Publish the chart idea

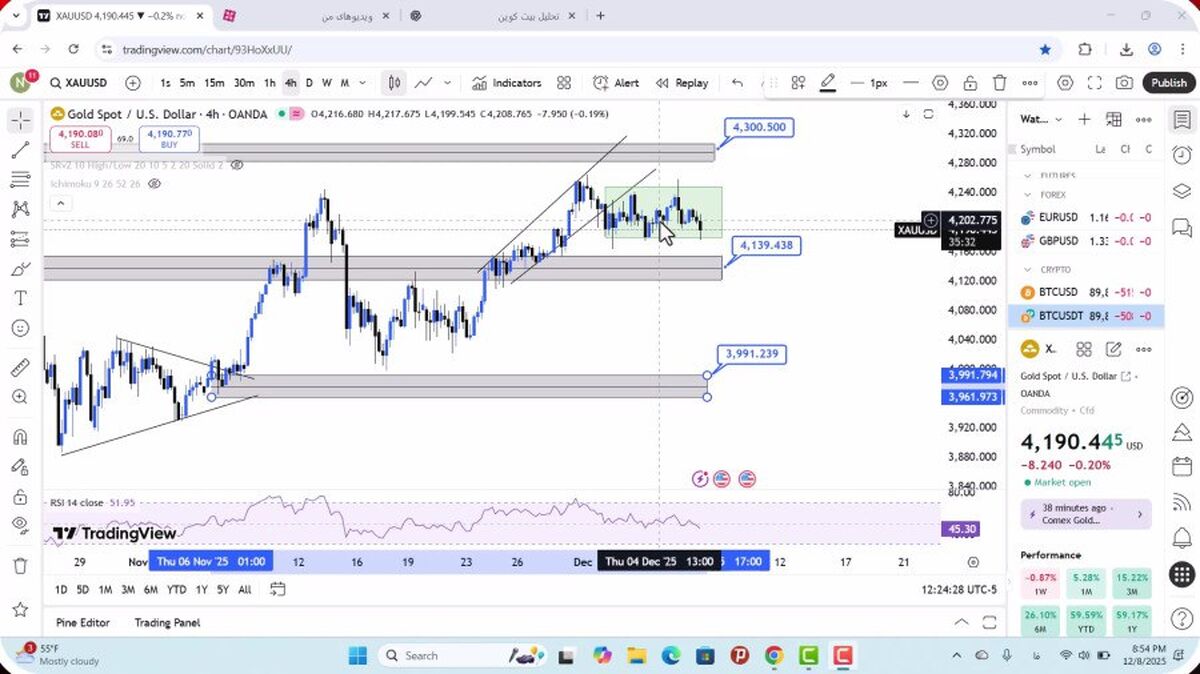point(1168,83)
